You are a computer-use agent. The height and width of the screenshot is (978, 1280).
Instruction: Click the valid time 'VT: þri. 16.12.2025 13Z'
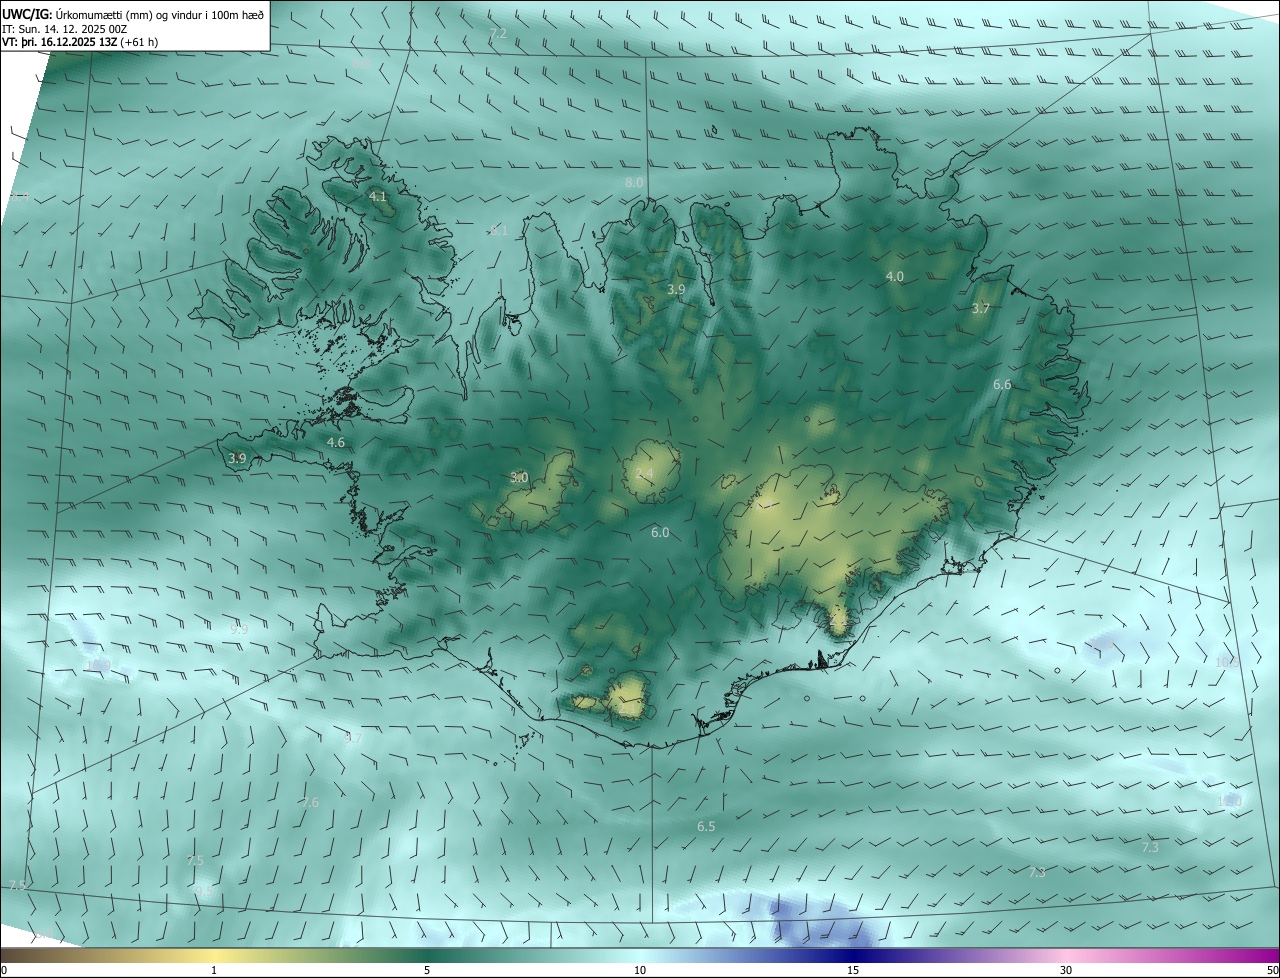58,42
